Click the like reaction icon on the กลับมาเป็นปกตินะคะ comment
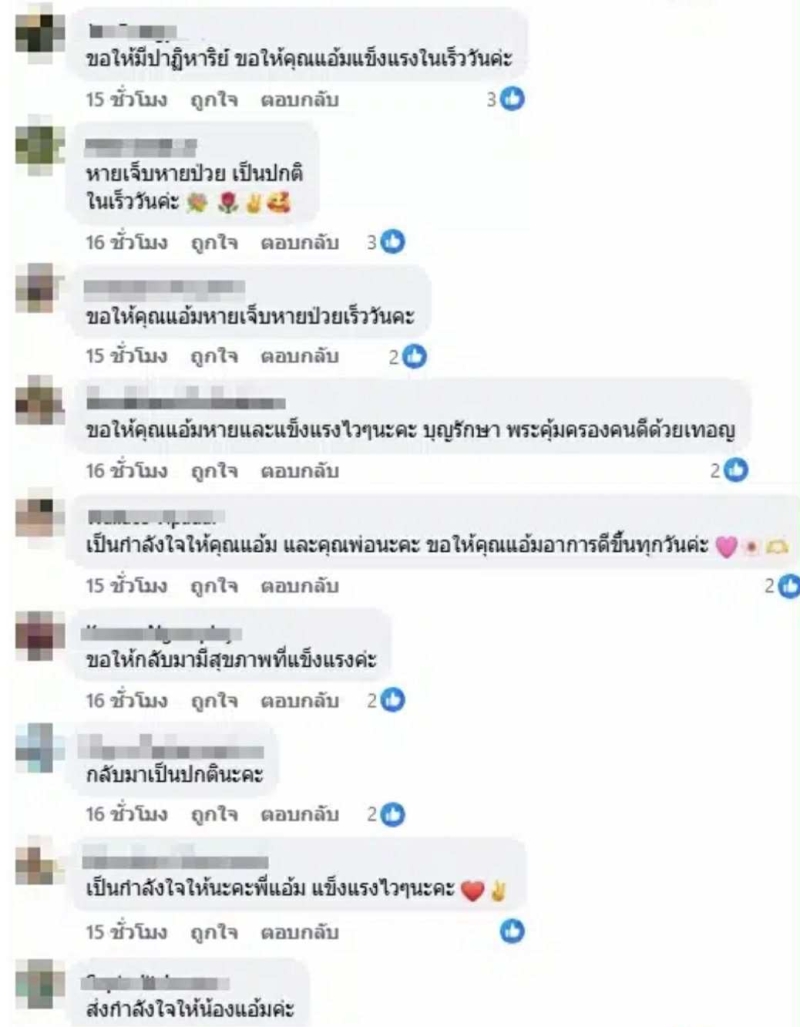The width and height of the screenshot is (800, 1027). 392,814
